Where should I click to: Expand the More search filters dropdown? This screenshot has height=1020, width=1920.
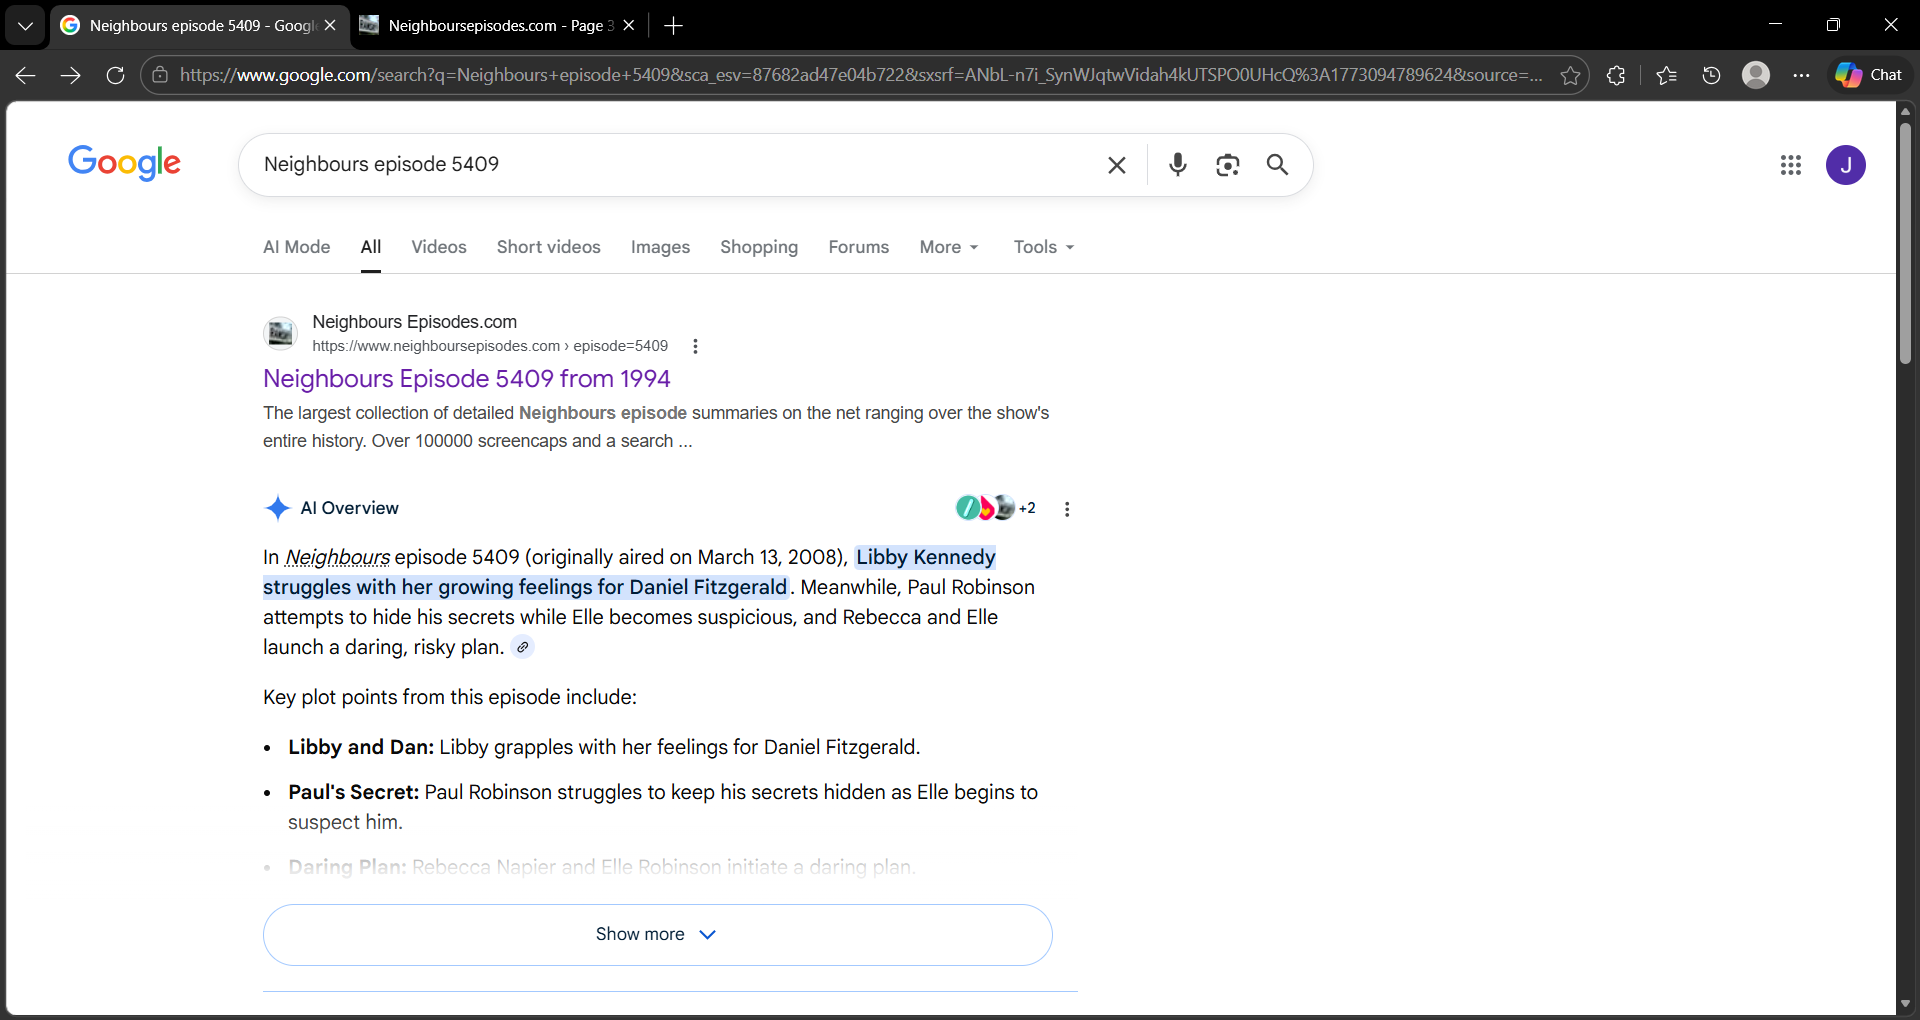948,247
